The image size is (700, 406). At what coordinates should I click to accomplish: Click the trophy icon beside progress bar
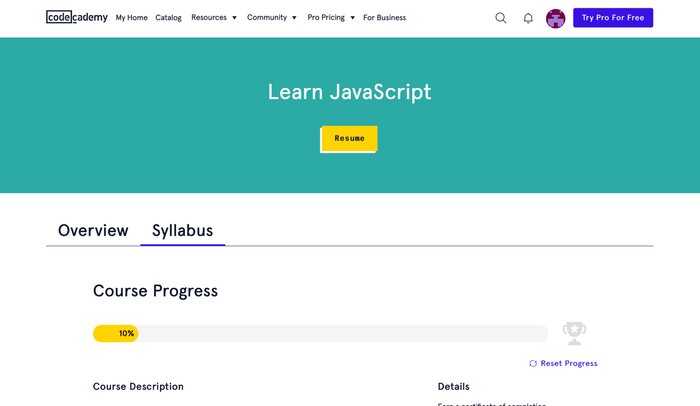click(574, 333)
